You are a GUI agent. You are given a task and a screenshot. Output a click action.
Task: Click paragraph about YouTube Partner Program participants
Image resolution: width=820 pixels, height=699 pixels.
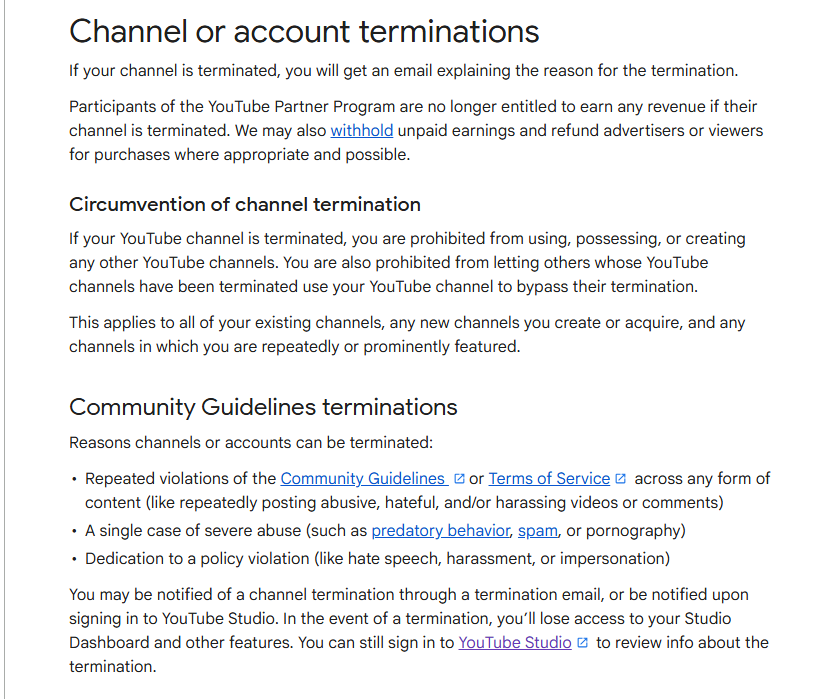(x=416, y=130)
